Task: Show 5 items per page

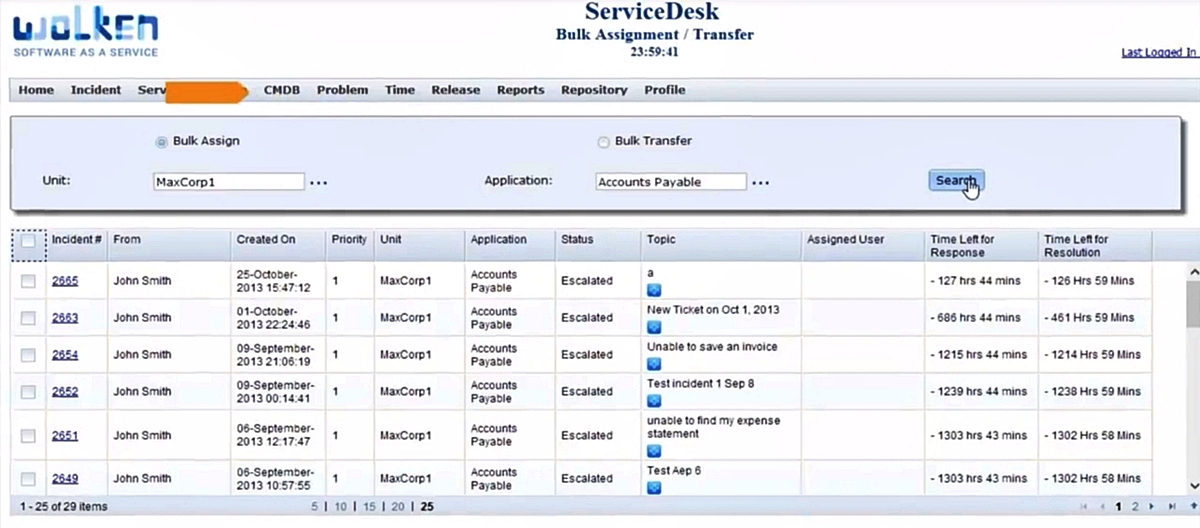Action: point(315,507)
